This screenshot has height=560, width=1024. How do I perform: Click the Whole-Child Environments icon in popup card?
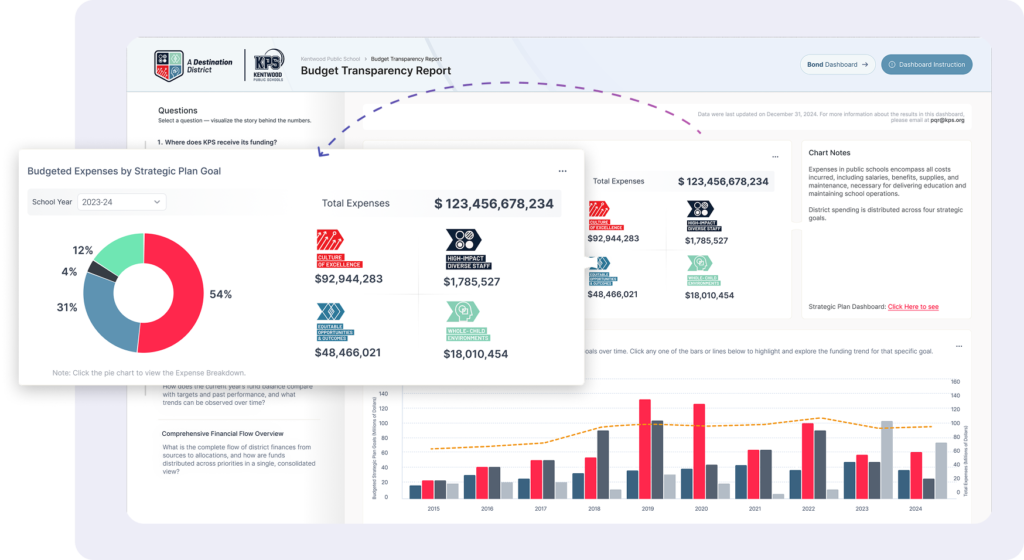(x=462, y=312)
